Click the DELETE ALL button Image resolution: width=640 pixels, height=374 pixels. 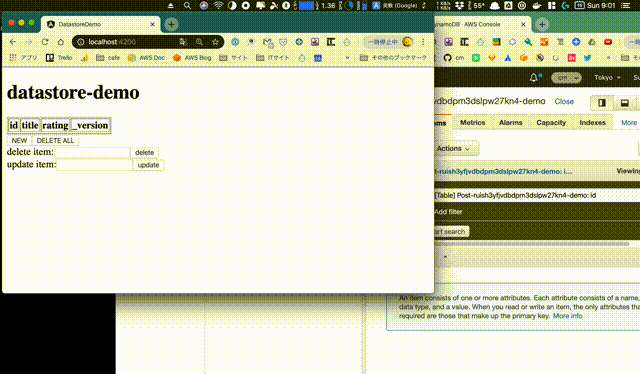56,140
